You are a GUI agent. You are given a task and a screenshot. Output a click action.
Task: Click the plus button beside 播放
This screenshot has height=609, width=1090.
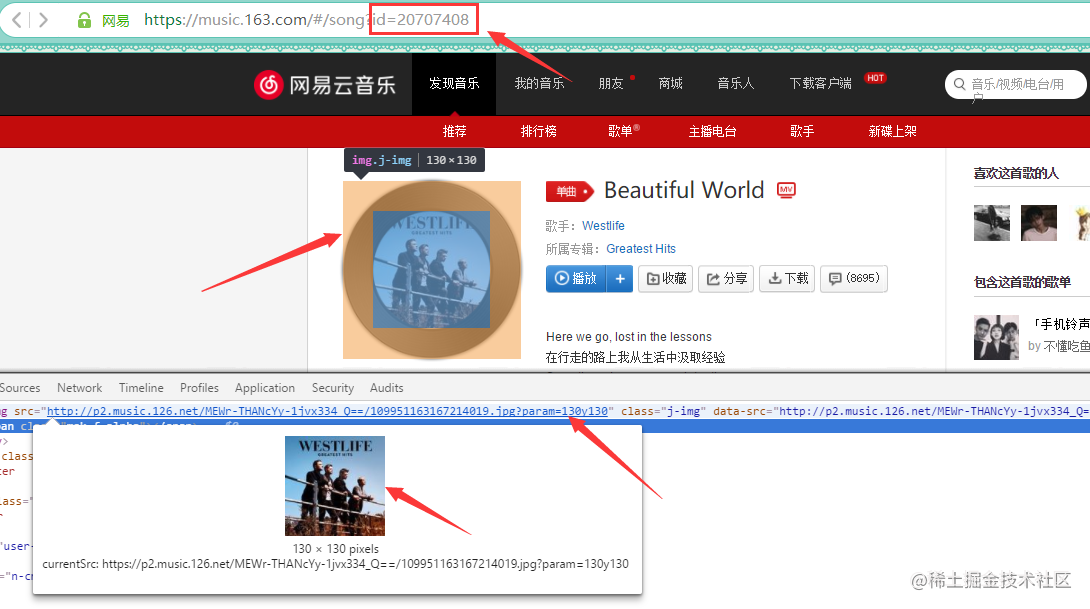(x=620, y=279)
